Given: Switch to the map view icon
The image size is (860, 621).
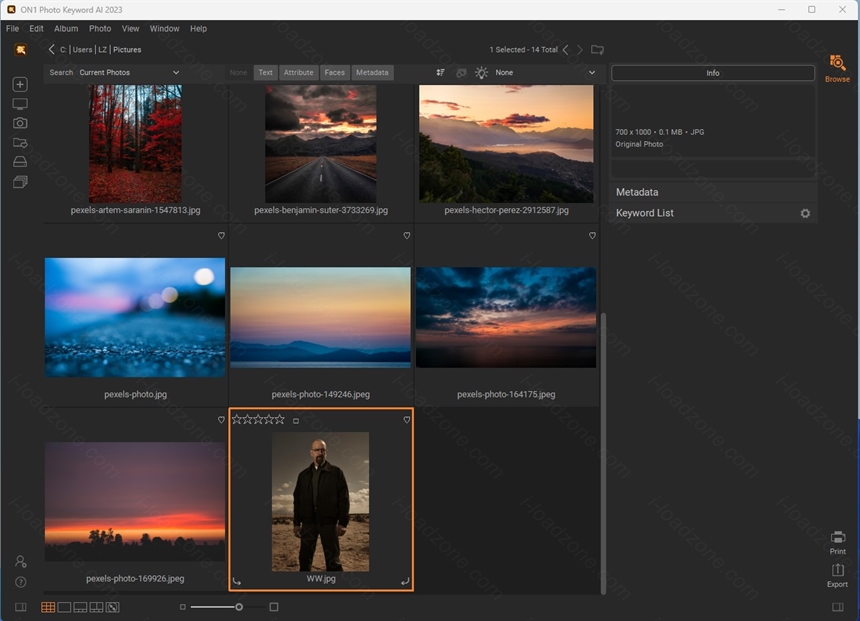Looking at the screenshot, I should (112, 607).
